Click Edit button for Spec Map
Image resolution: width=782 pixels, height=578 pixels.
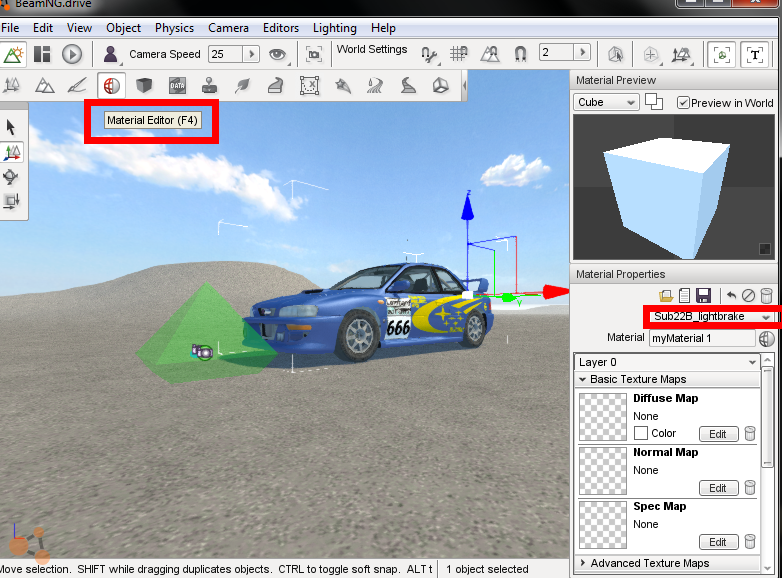[718, 542]
